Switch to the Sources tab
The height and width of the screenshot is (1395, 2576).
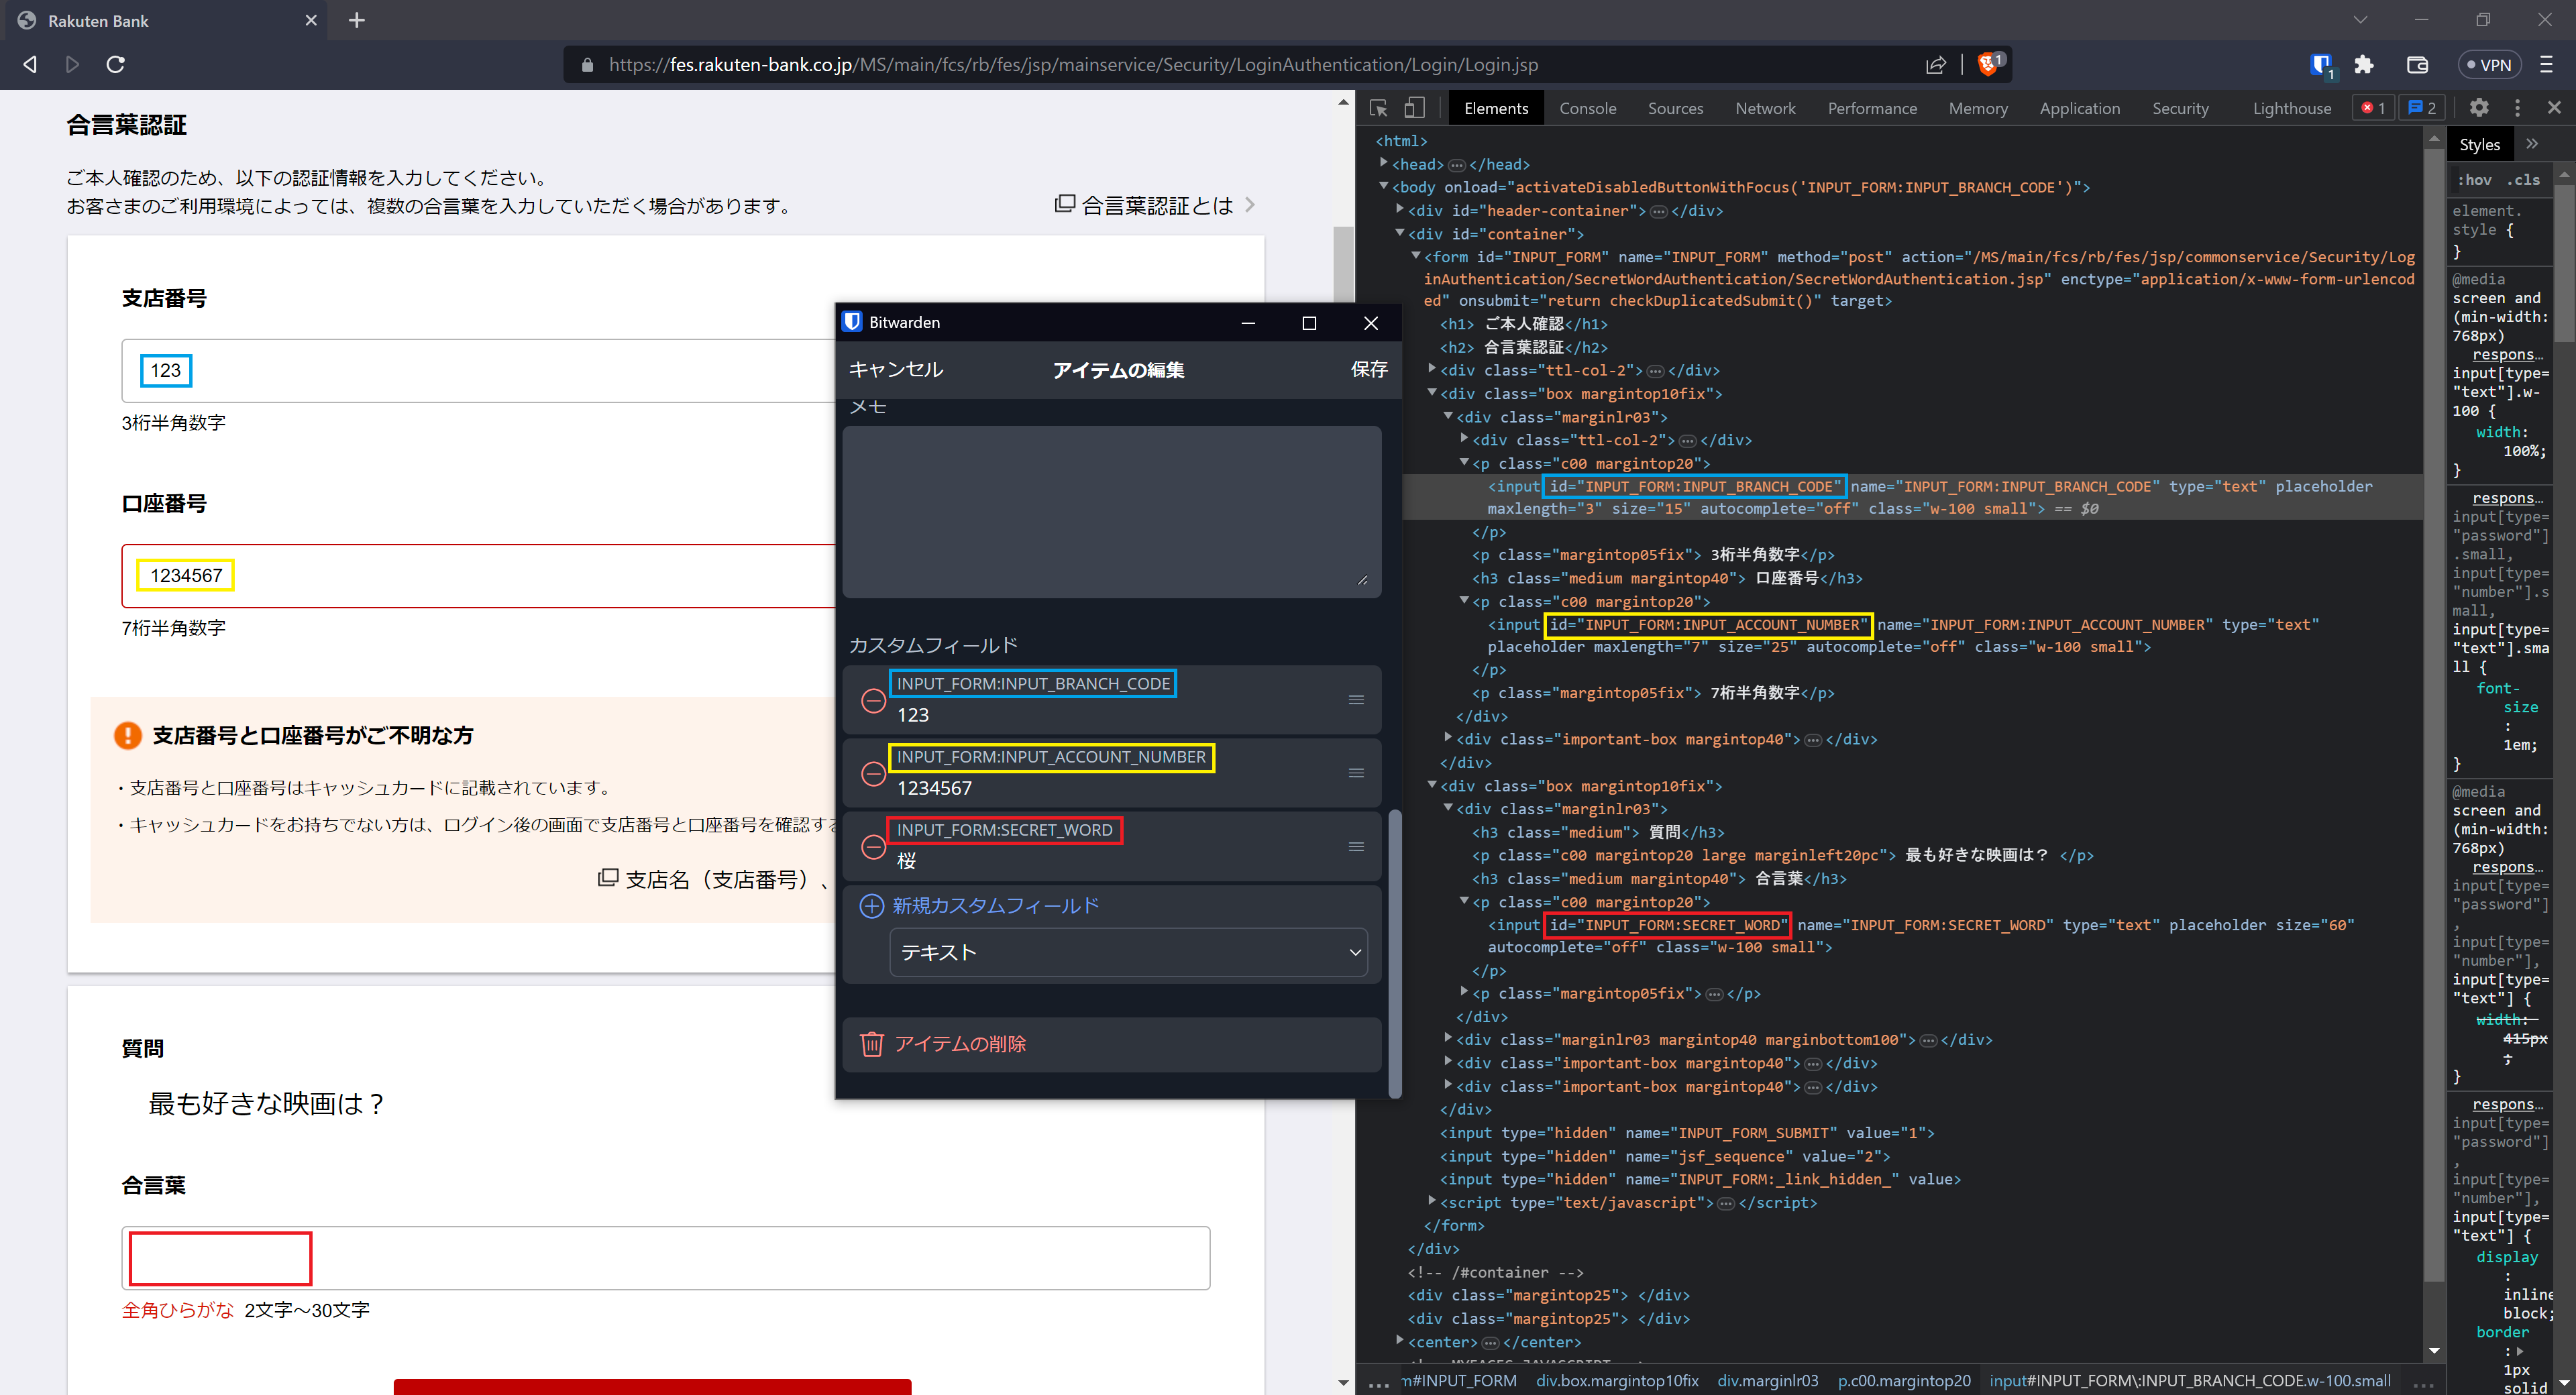pos(1675,108)
